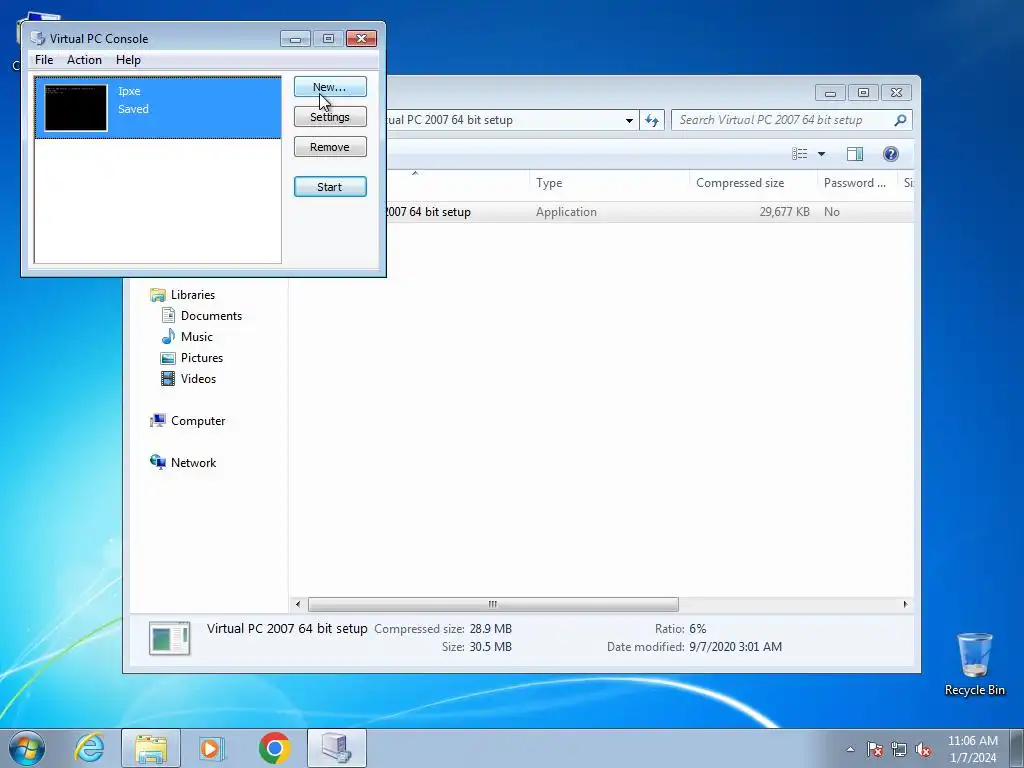Viewport: 1024px width, 768px height.
Task: Click the Videos film icon in navigation pane
Action: 168,378
